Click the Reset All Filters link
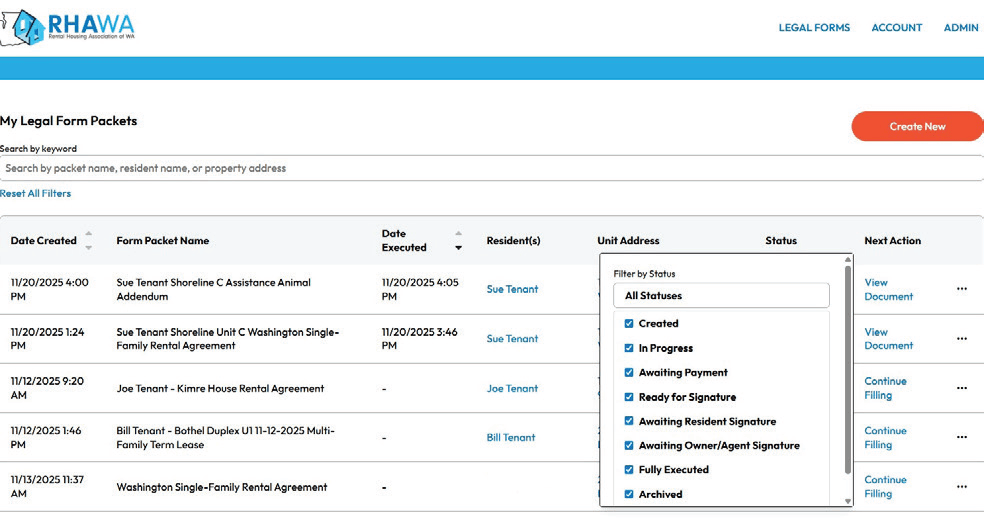The image size is (984, 518). coord(36,194)
